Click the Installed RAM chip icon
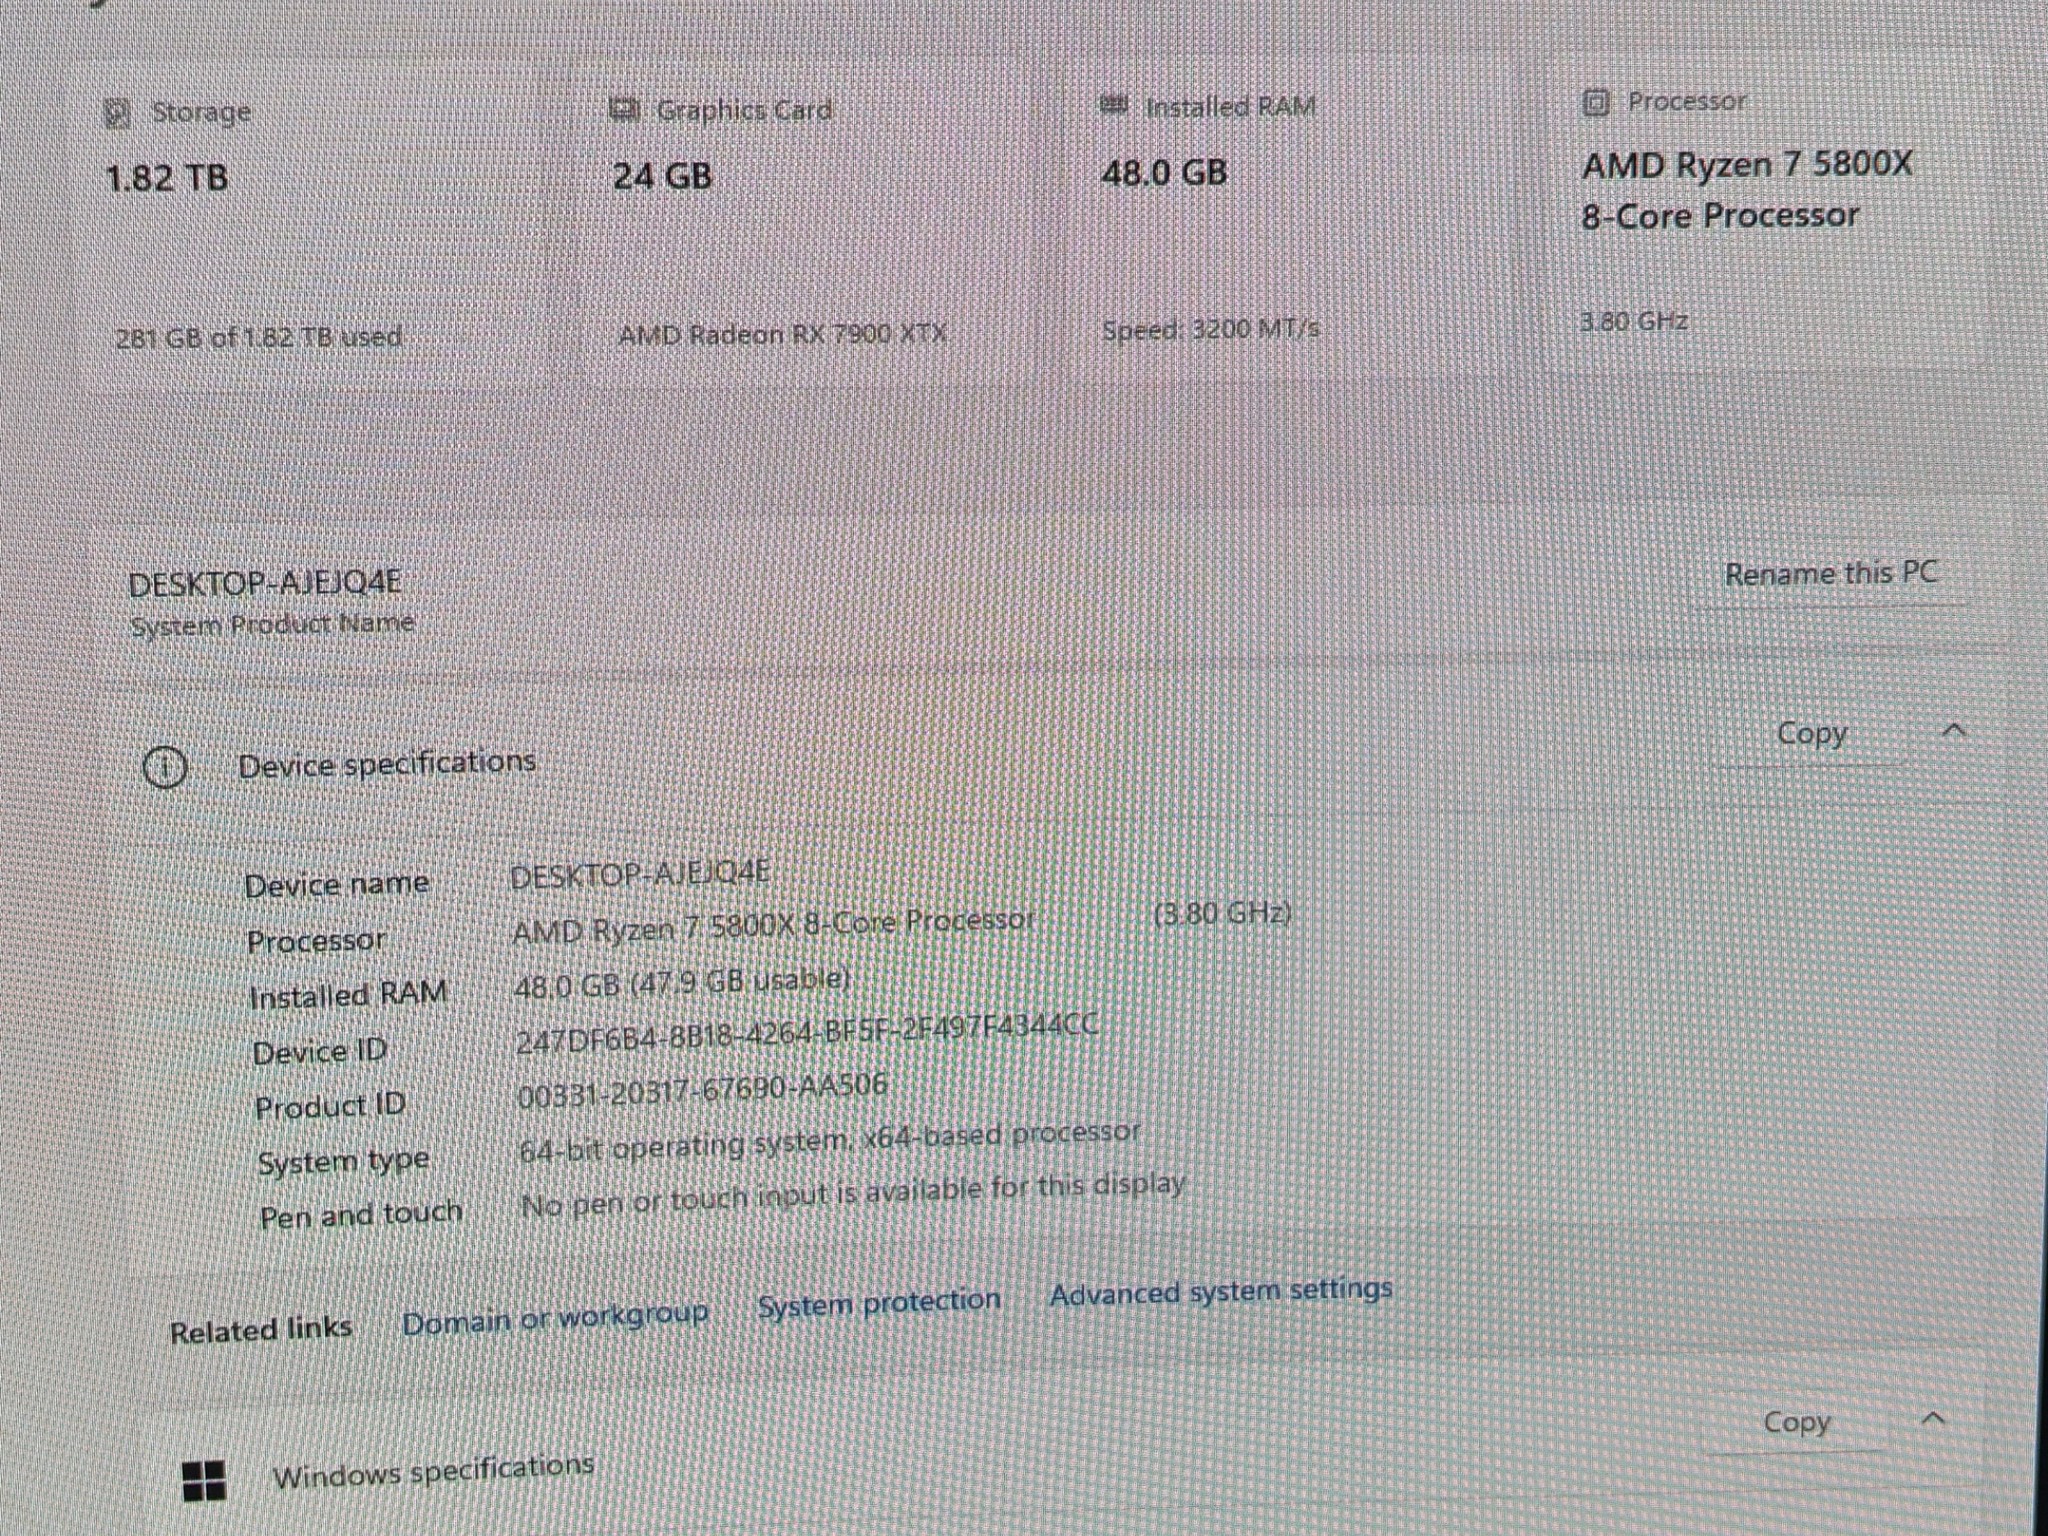Viewport: 2048px width, 1536px height. tap(1113, 105)
